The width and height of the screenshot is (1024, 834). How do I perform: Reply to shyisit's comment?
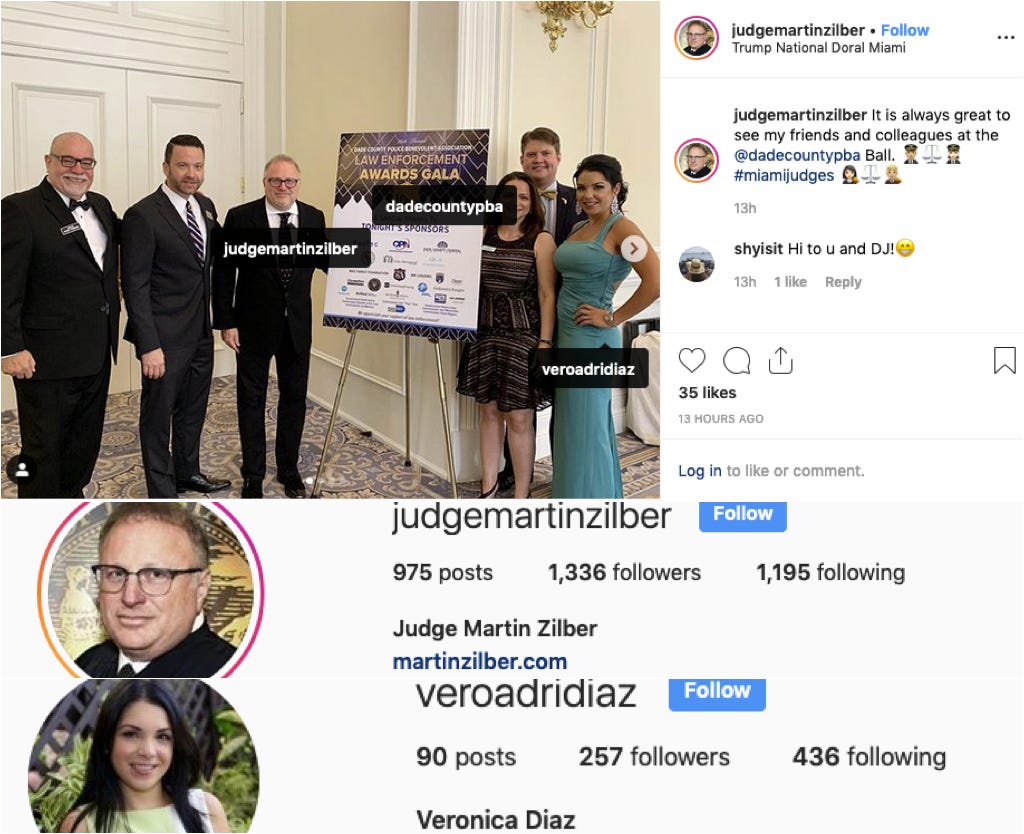[x=843, y=282]
